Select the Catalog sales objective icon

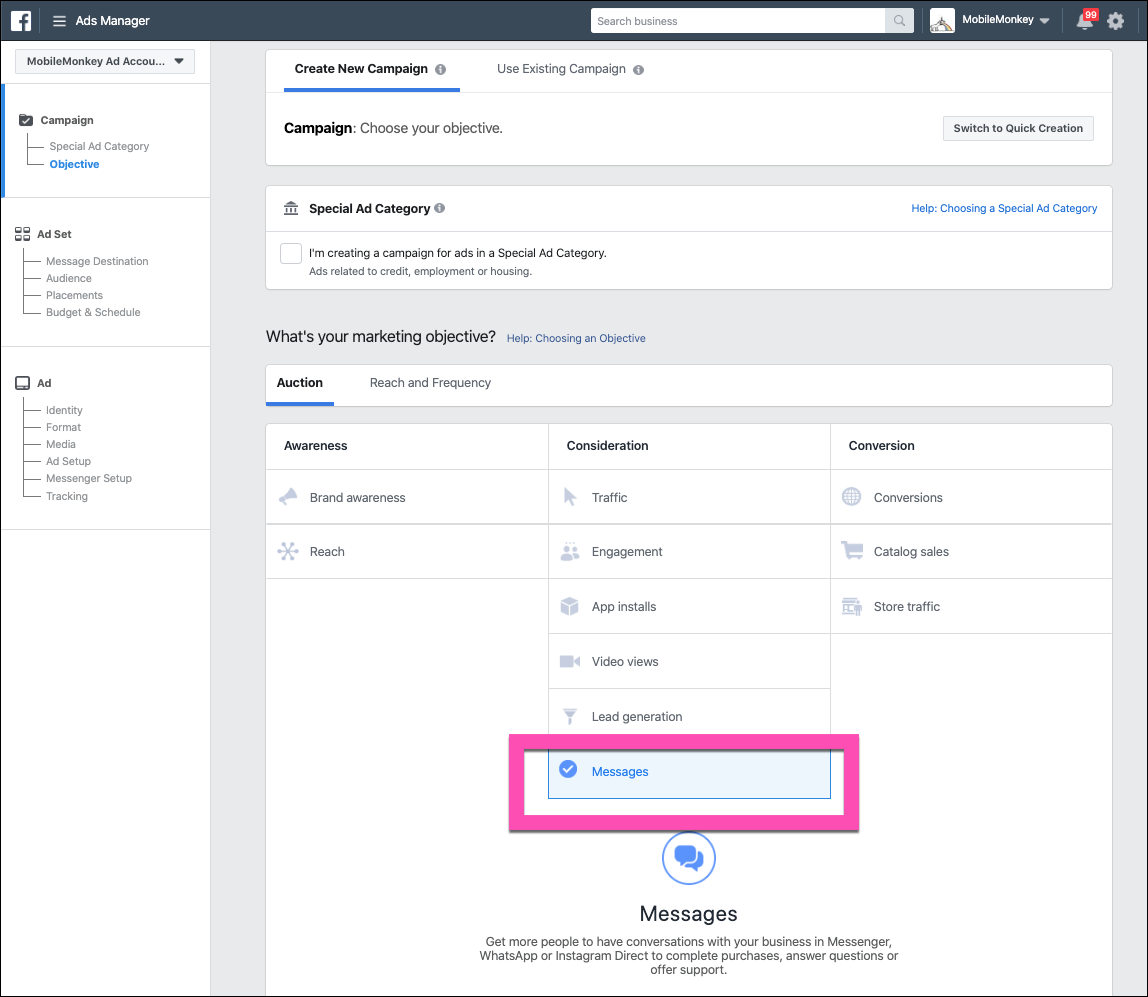coord(853,551)
